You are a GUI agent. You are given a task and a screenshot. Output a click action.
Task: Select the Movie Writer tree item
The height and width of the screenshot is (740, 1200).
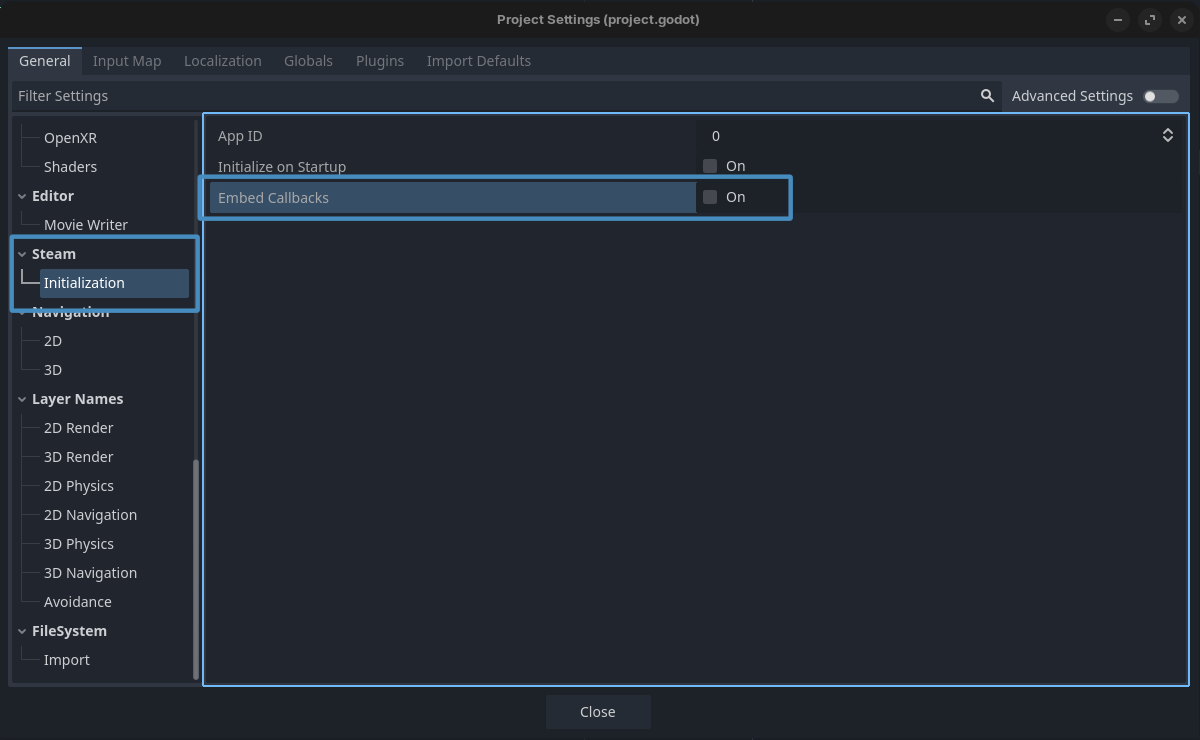click(86, 225)
